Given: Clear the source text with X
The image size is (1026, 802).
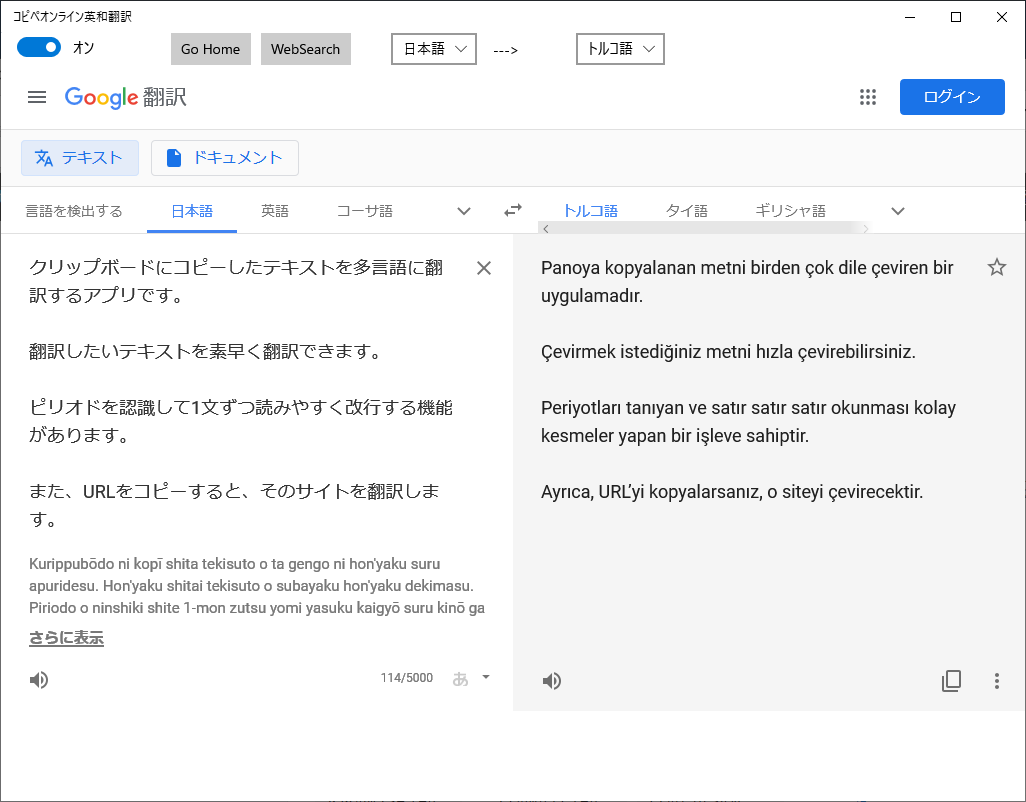Looking at the screenshot, I should [484, 268].
